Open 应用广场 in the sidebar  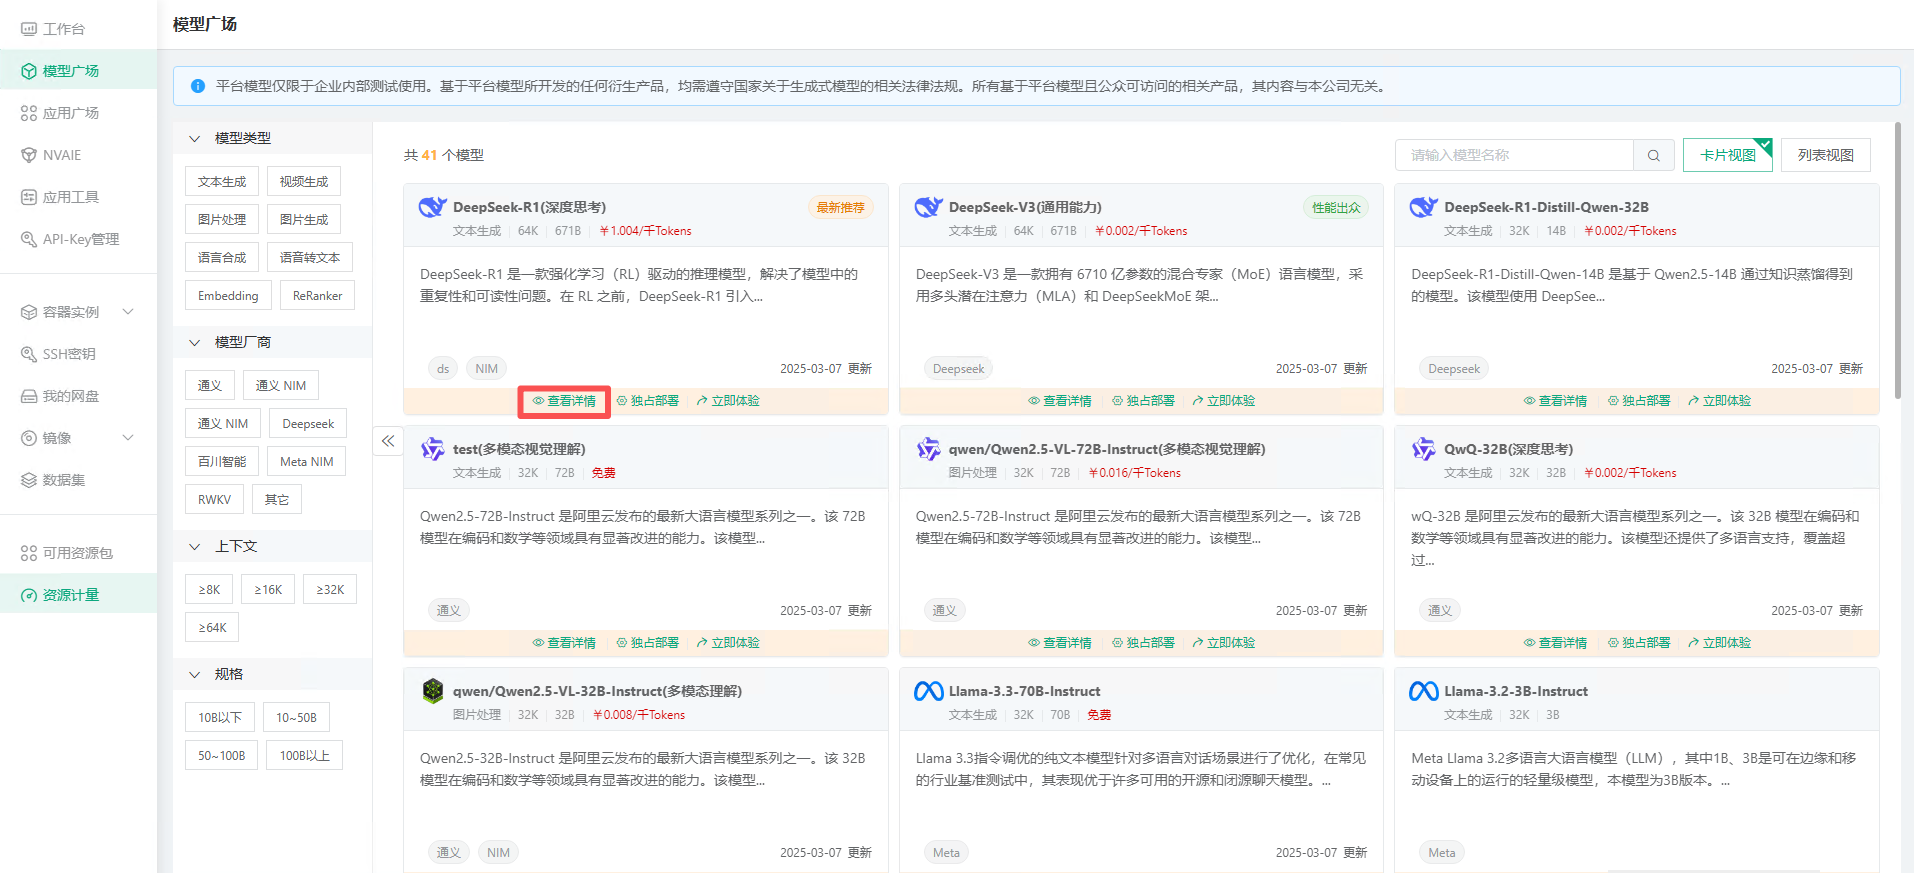[x=70, y=113]
